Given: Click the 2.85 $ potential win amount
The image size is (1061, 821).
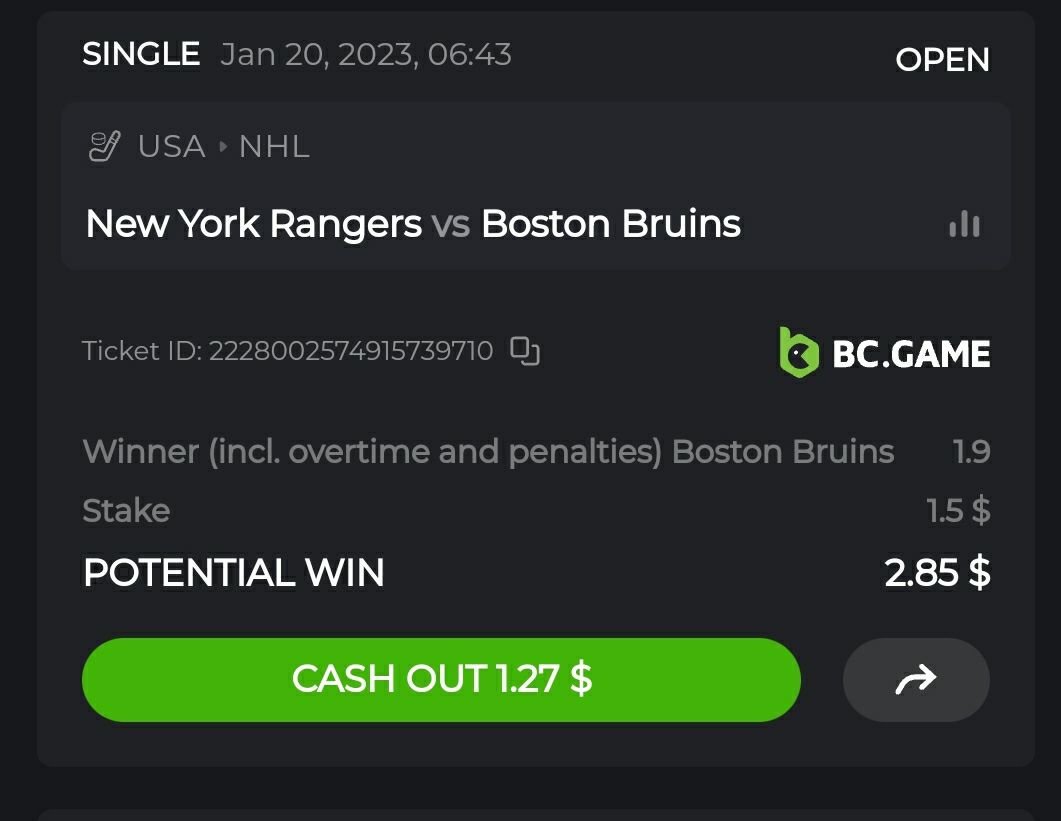Looking at the screenshot, I should click(x=937, y=573).
